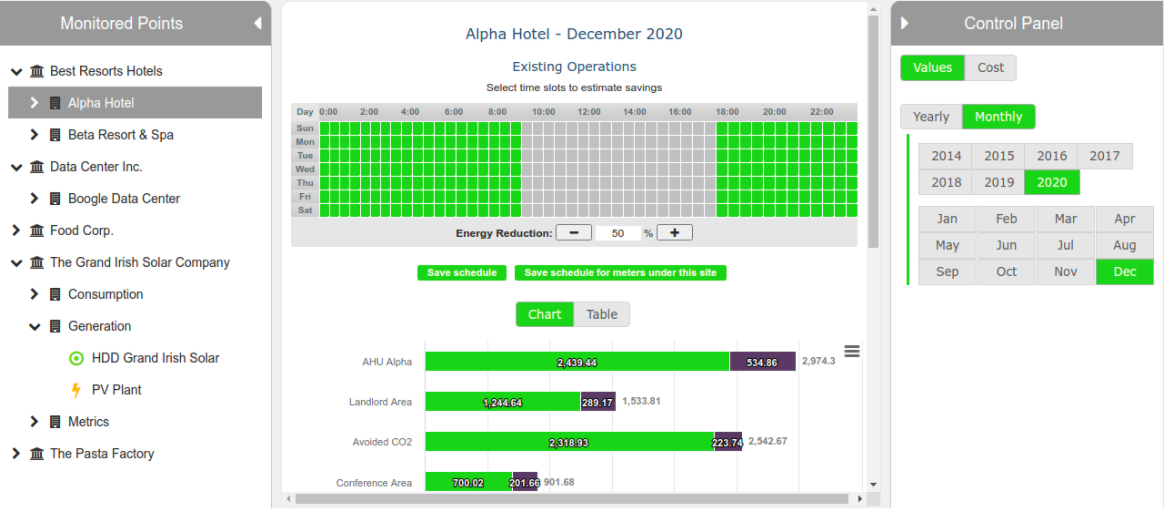Select year 2019 tab
The height and width of the screenshot is (518, 1165).
coord(998,182)
